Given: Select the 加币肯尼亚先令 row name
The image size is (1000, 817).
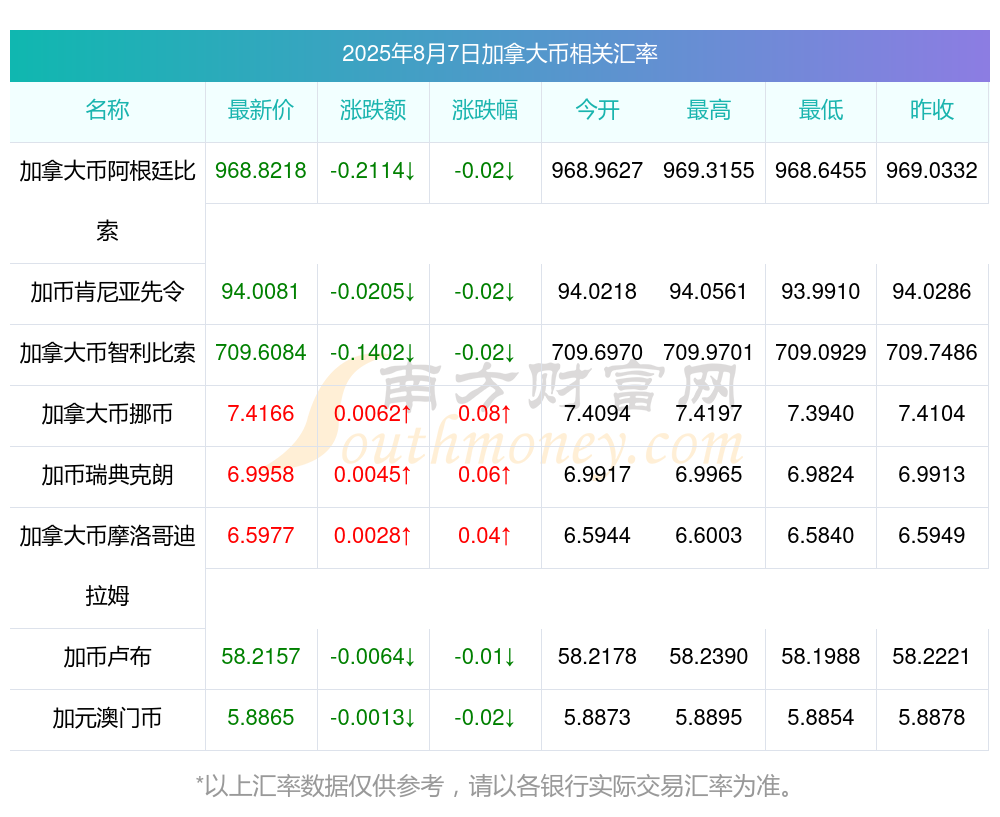Looking at the screenshot, I should point(107,292).
